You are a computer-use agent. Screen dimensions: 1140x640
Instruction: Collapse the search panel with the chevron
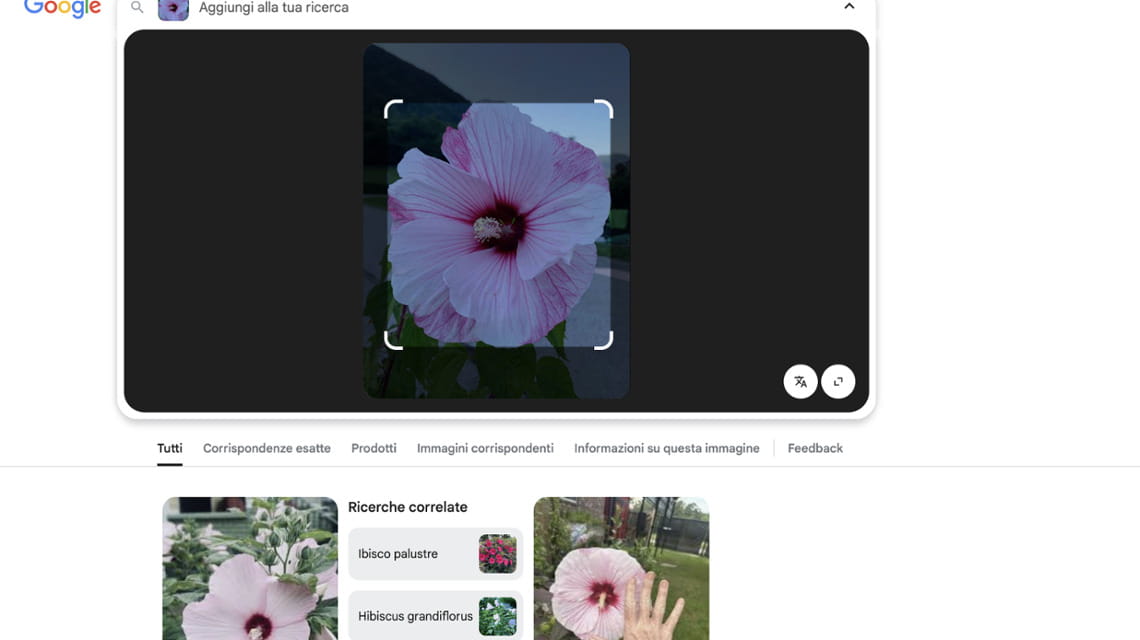(849, 6)
